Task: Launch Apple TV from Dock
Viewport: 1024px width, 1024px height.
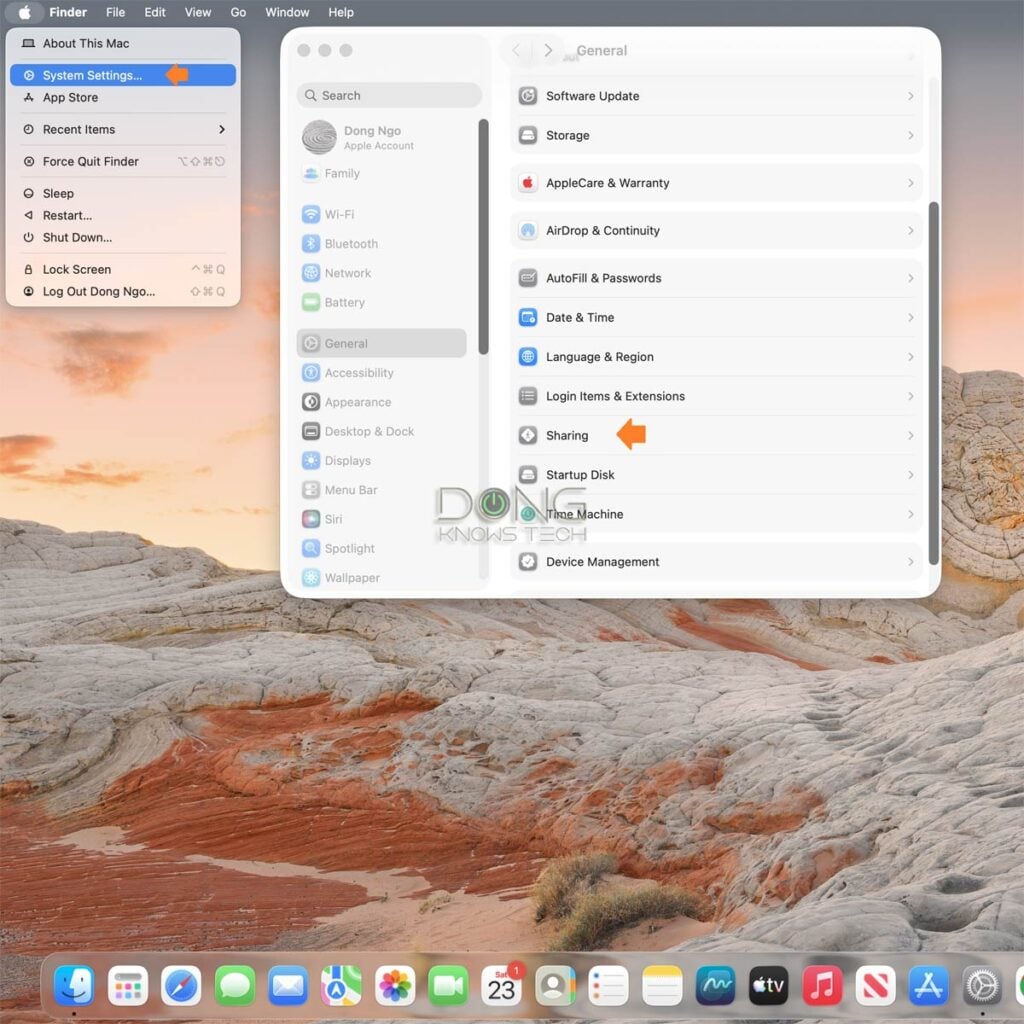Action: click(x=769, y=985)
